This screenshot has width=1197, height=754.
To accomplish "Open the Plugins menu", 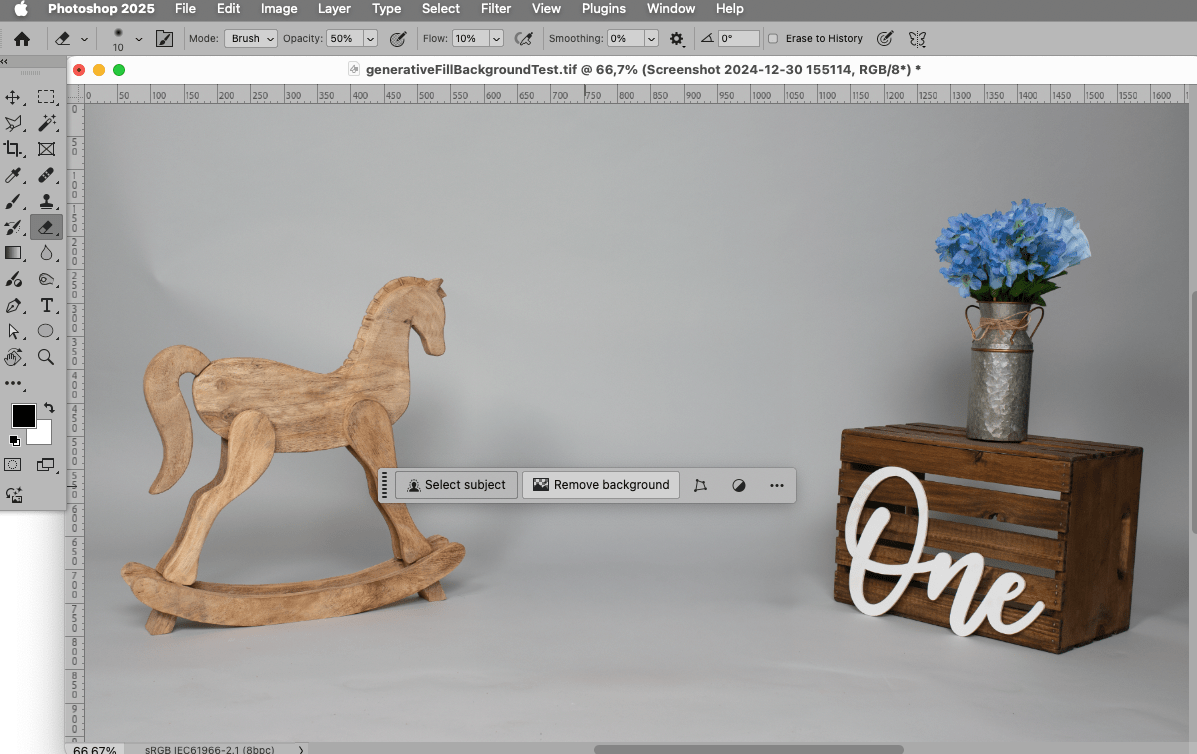I will 603,9.
